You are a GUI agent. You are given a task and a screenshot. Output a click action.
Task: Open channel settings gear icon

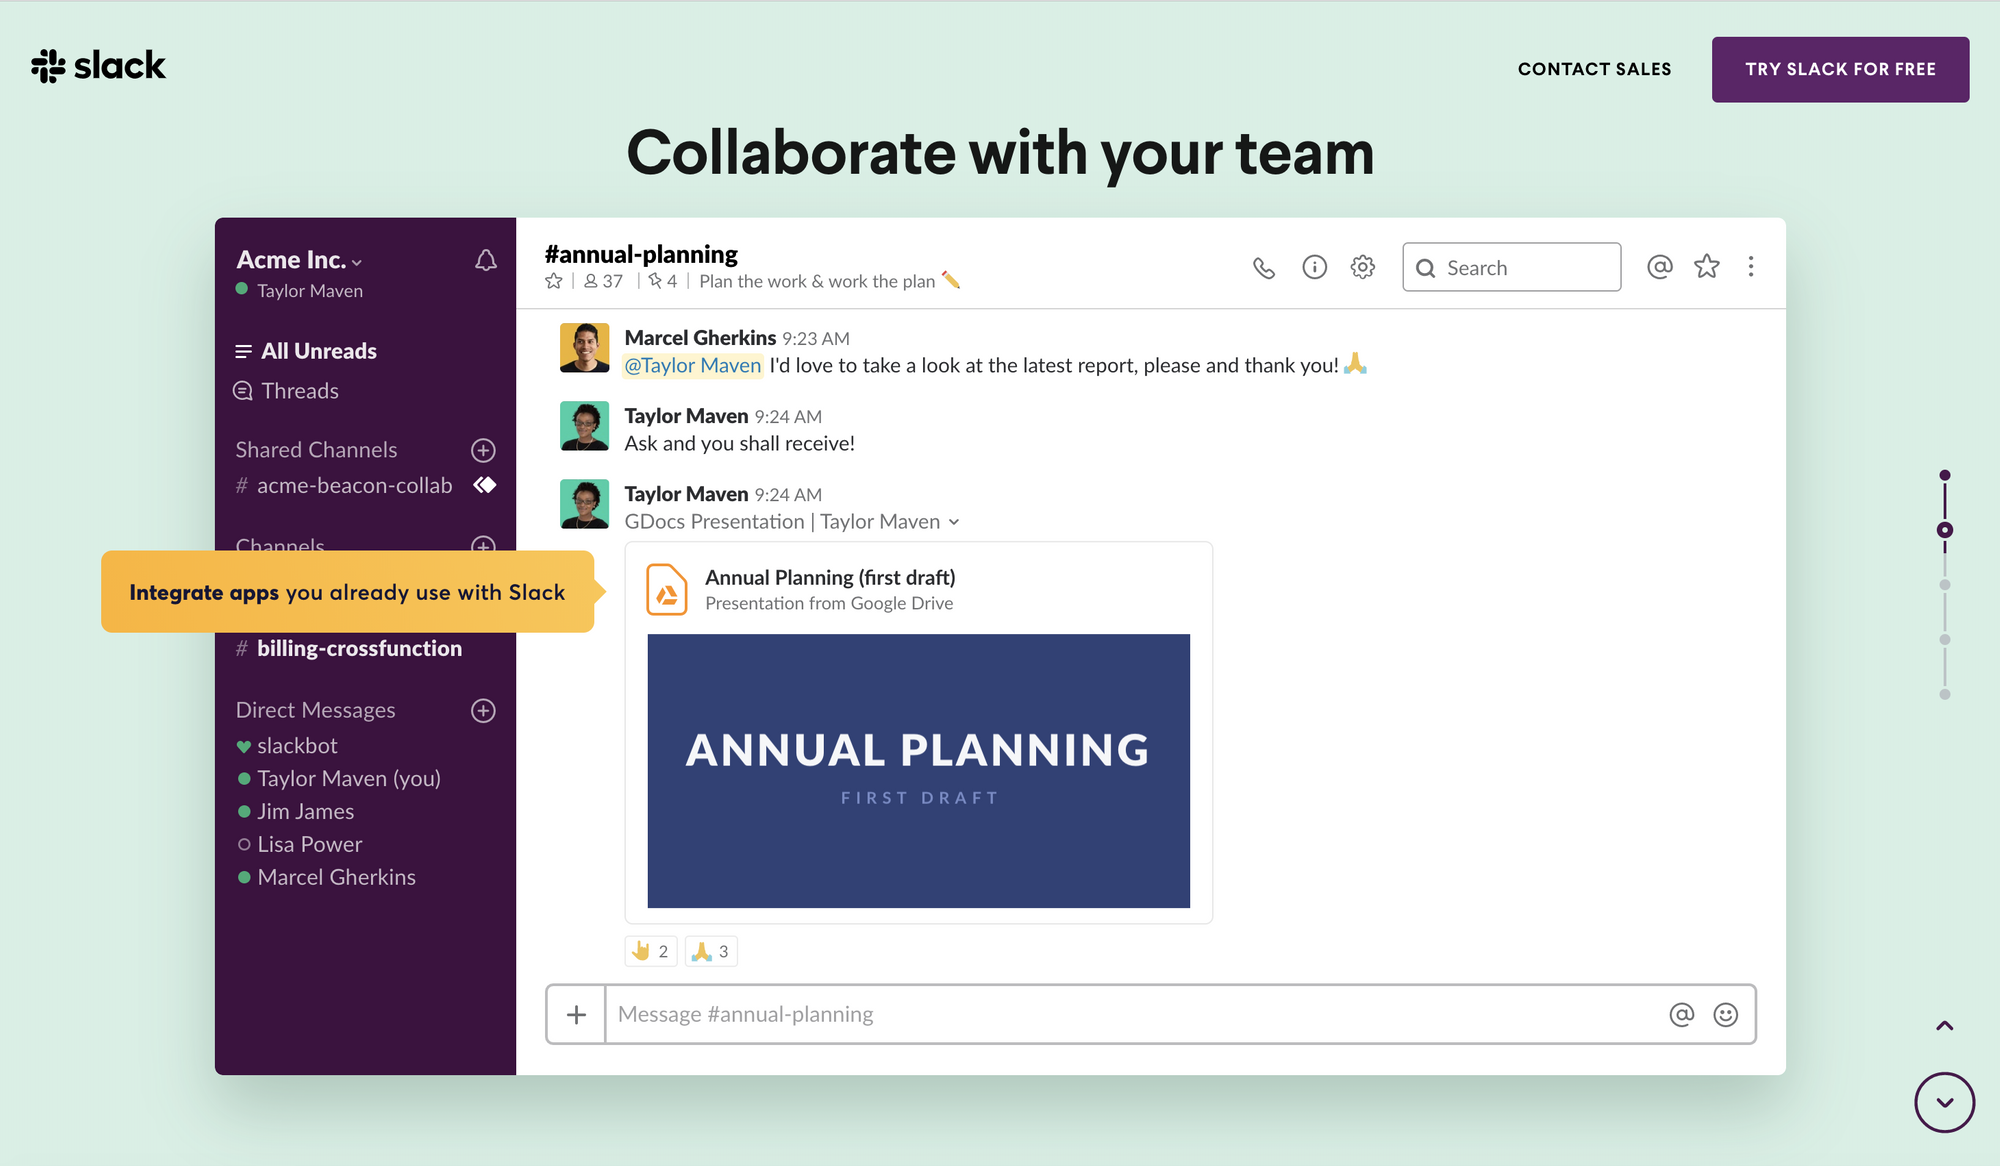(1363, 267)
